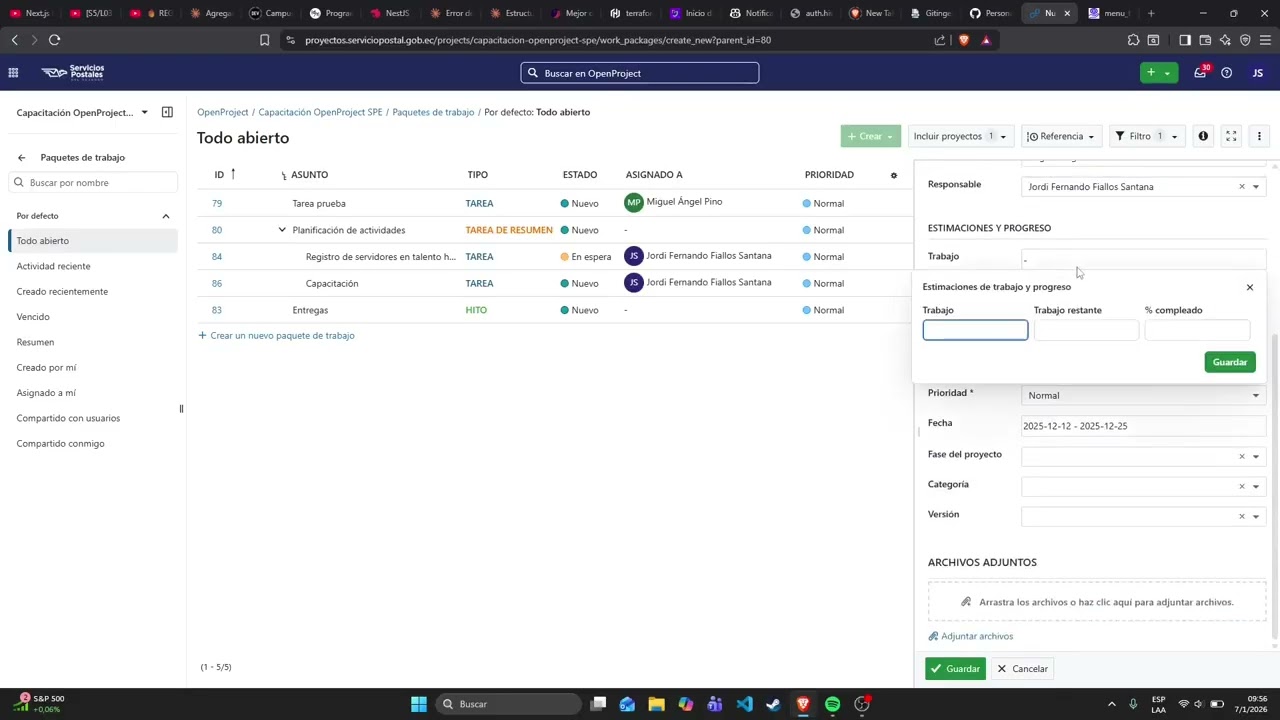Clear the Versión field with its x
This screenshot has width=1280, height=720.
(x=1242, y=517)
